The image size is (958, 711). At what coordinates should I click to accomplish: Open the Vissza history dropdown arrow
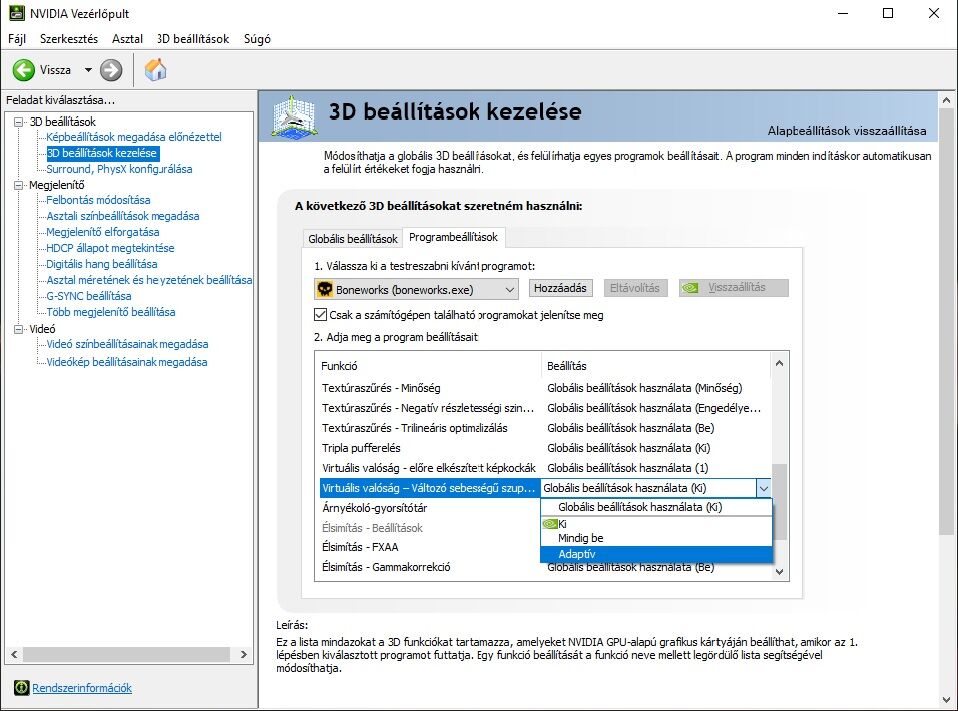(x=89, y=70)
